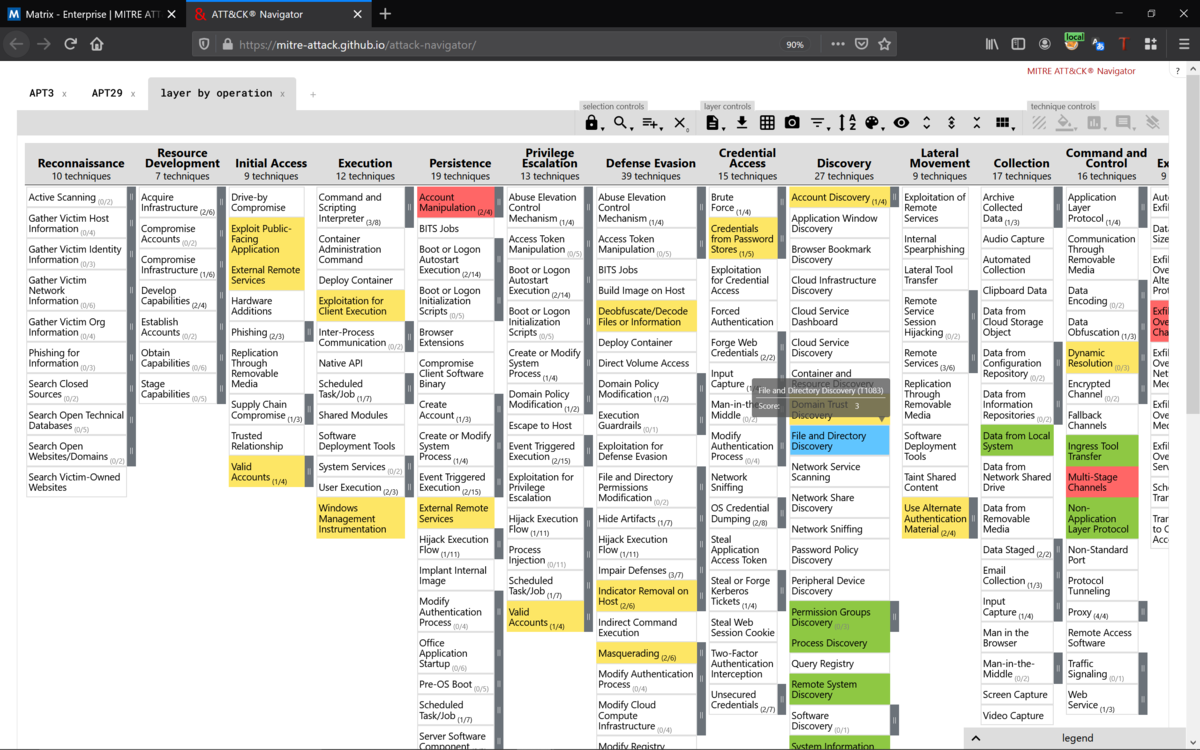This screenshot has width=1200, height=750.
Task: Click the Reconnaissance tactic header
Action: 81,163
